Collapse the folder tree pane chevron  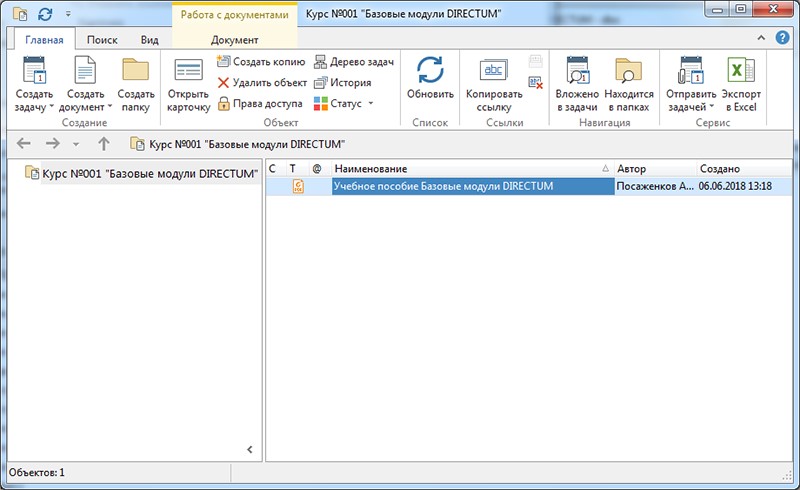[249, 450]
